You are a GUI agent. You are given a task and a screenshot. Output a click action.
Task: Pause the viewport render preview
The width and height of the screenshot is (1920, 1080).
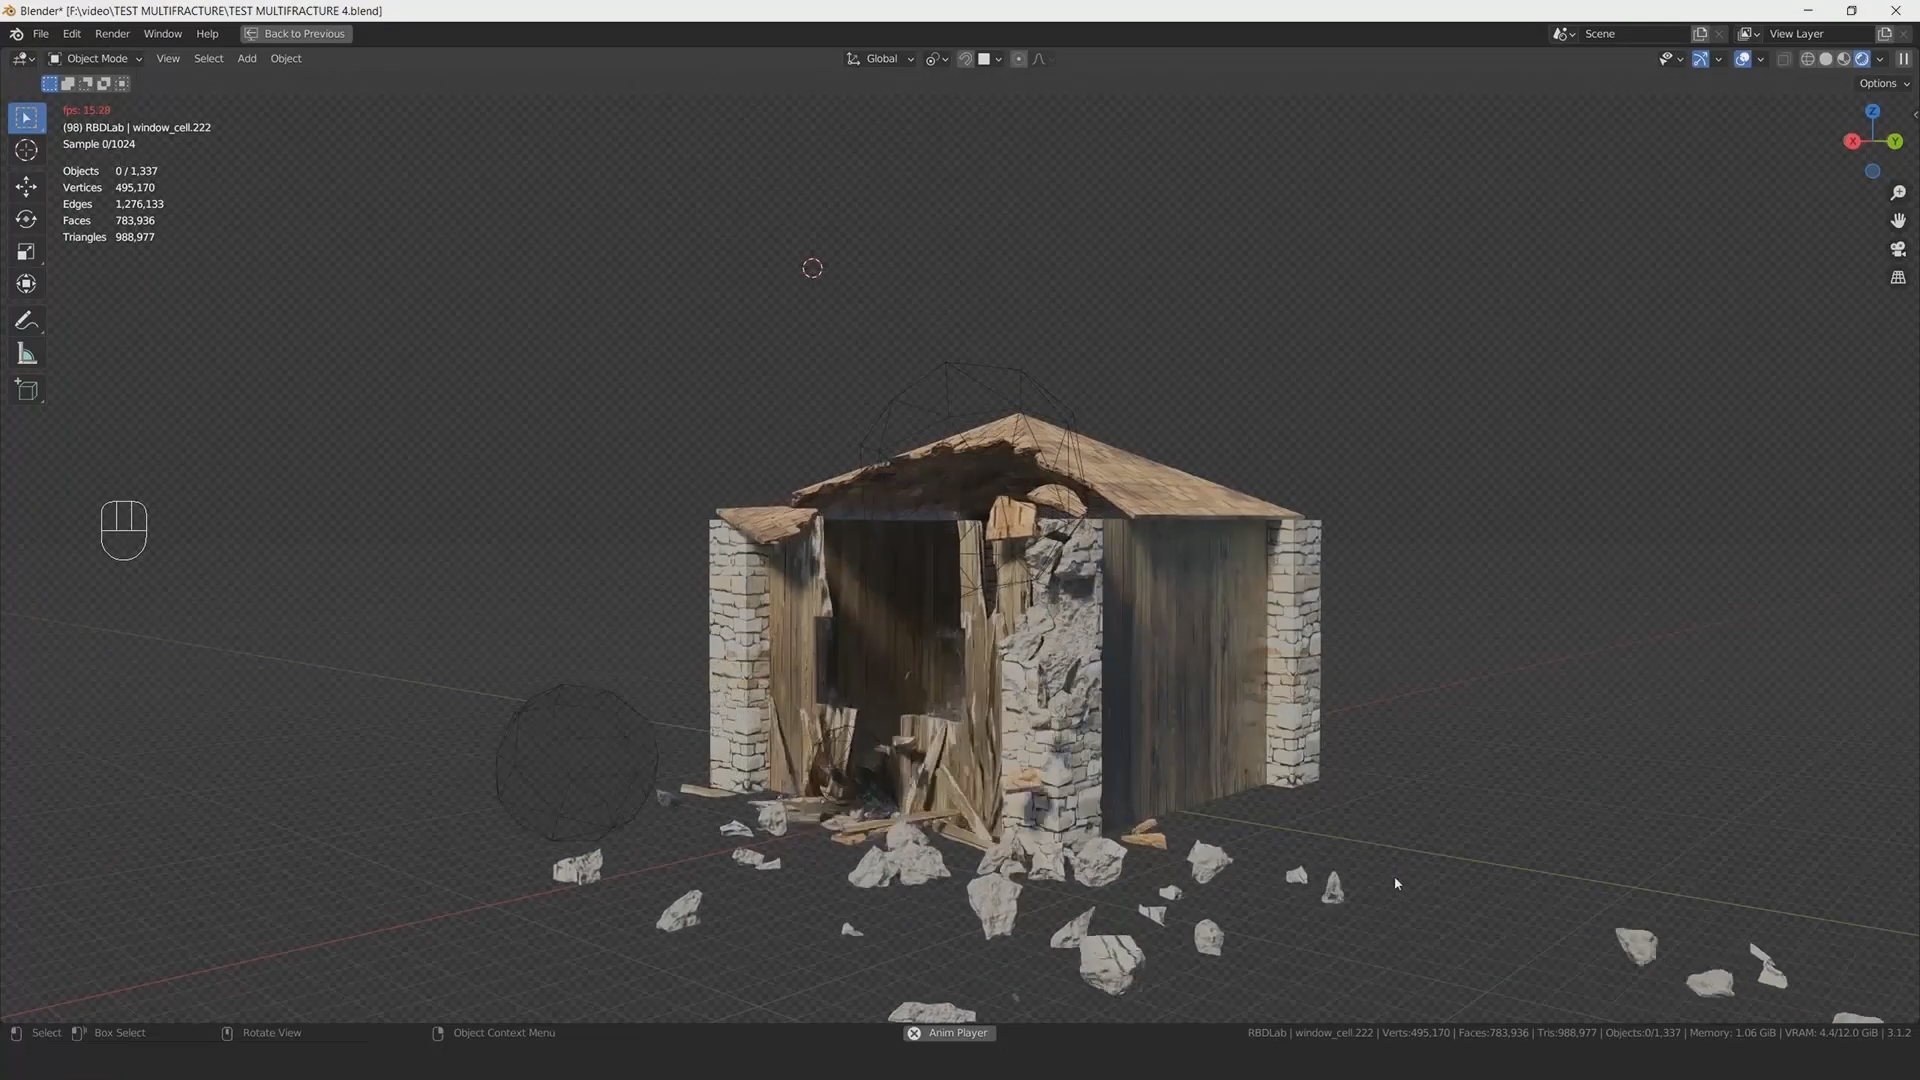pos(1903,59)
